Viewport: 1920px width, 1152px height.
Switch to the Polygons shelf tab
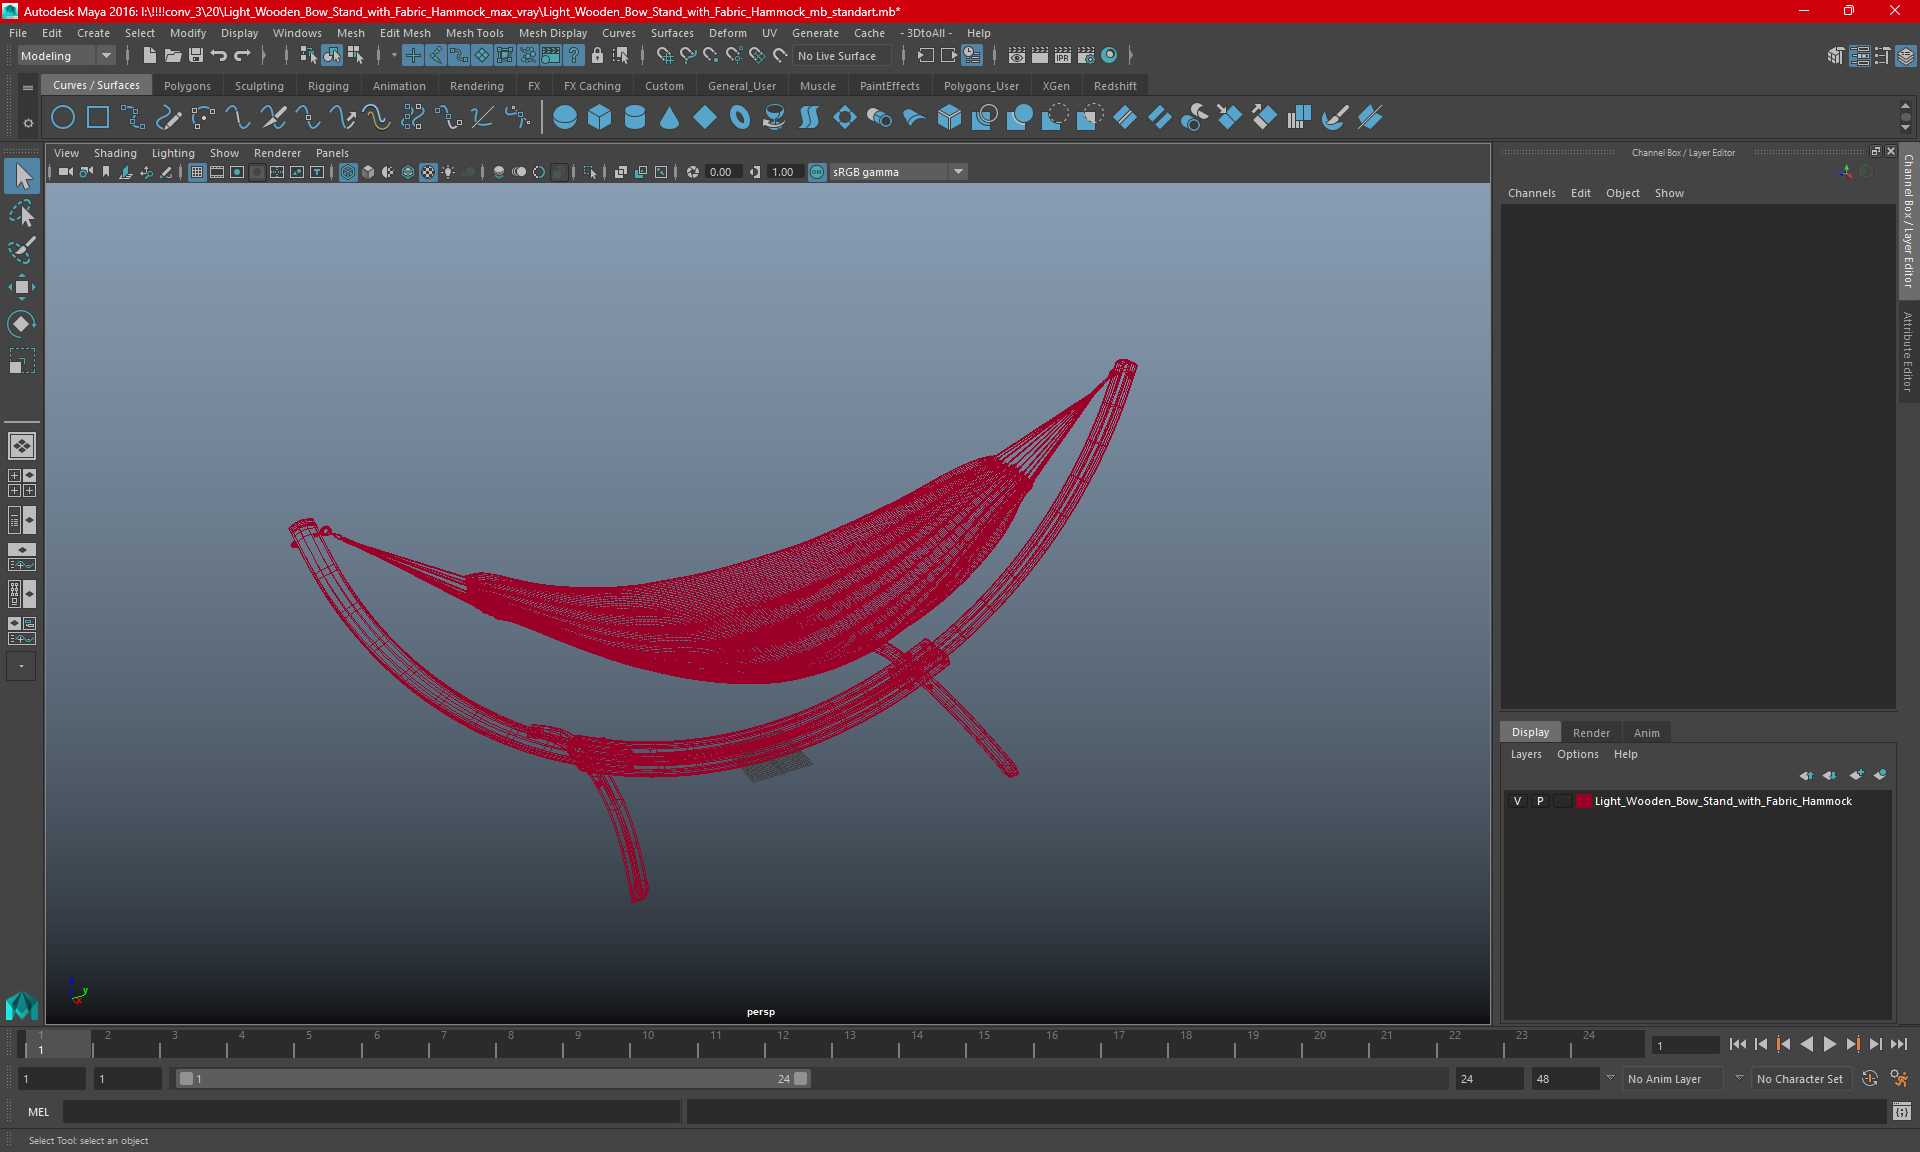tap(187, 86)
